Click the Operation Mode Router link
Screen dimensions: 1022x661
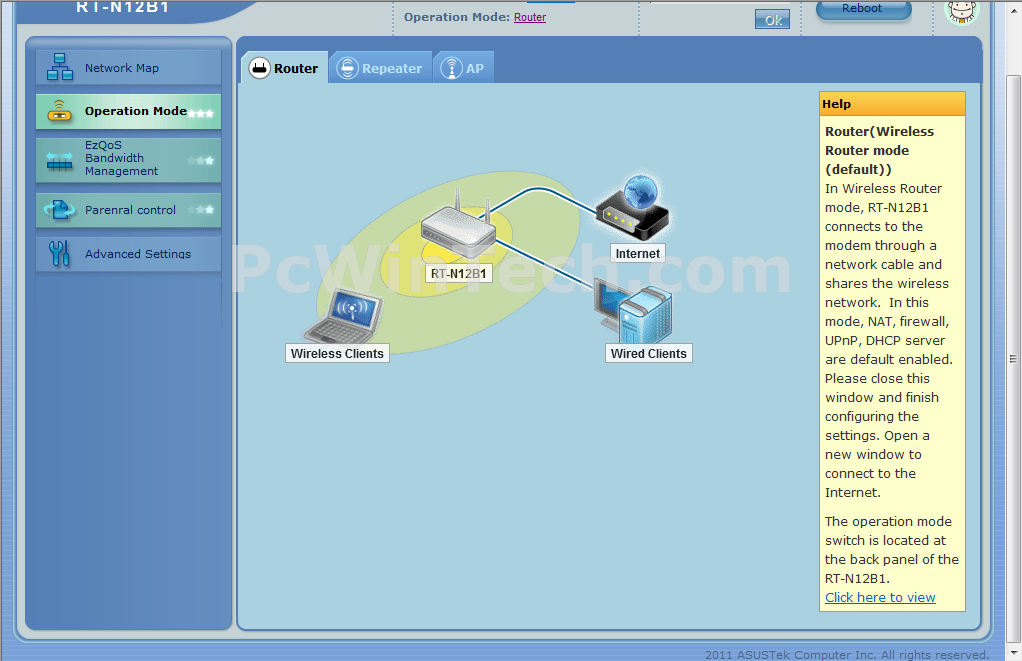click(x=530, y=18)
